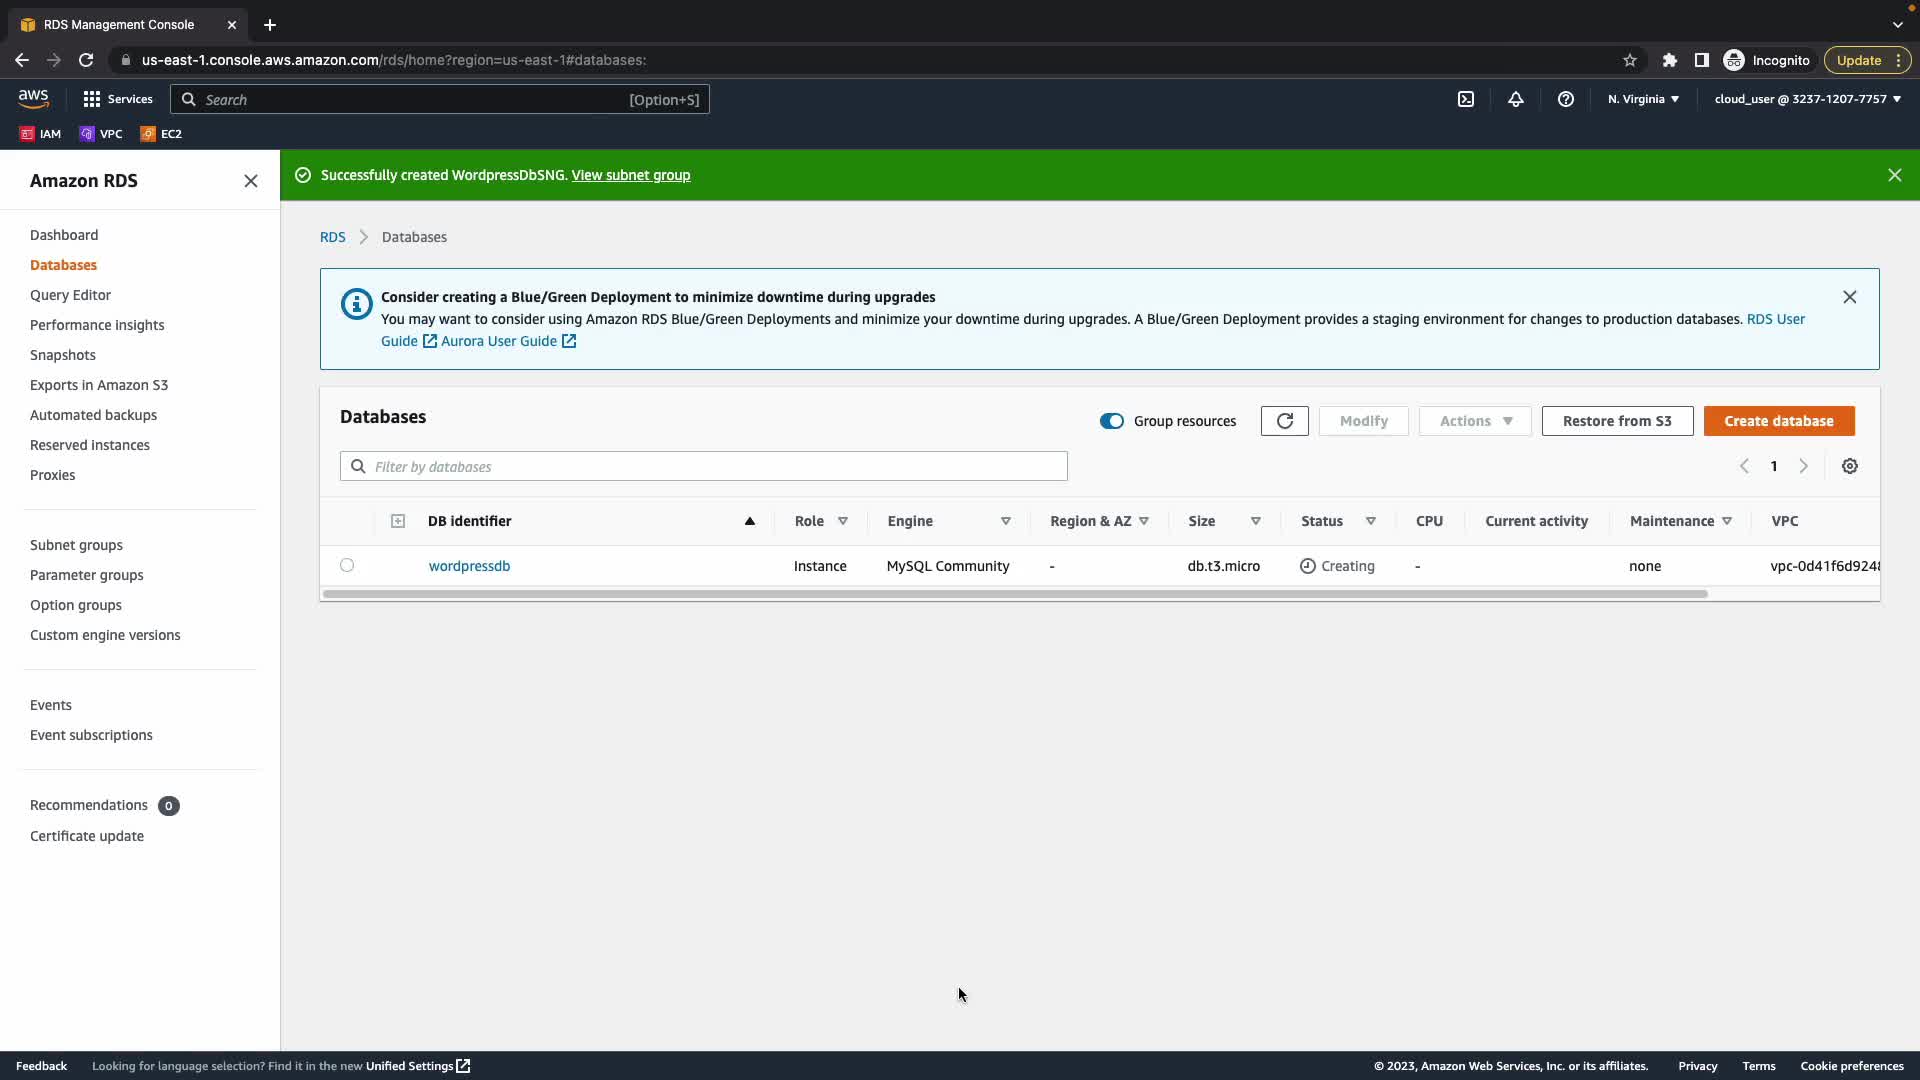
Task: Click Create database button
Action: [x=1778, y=421]
